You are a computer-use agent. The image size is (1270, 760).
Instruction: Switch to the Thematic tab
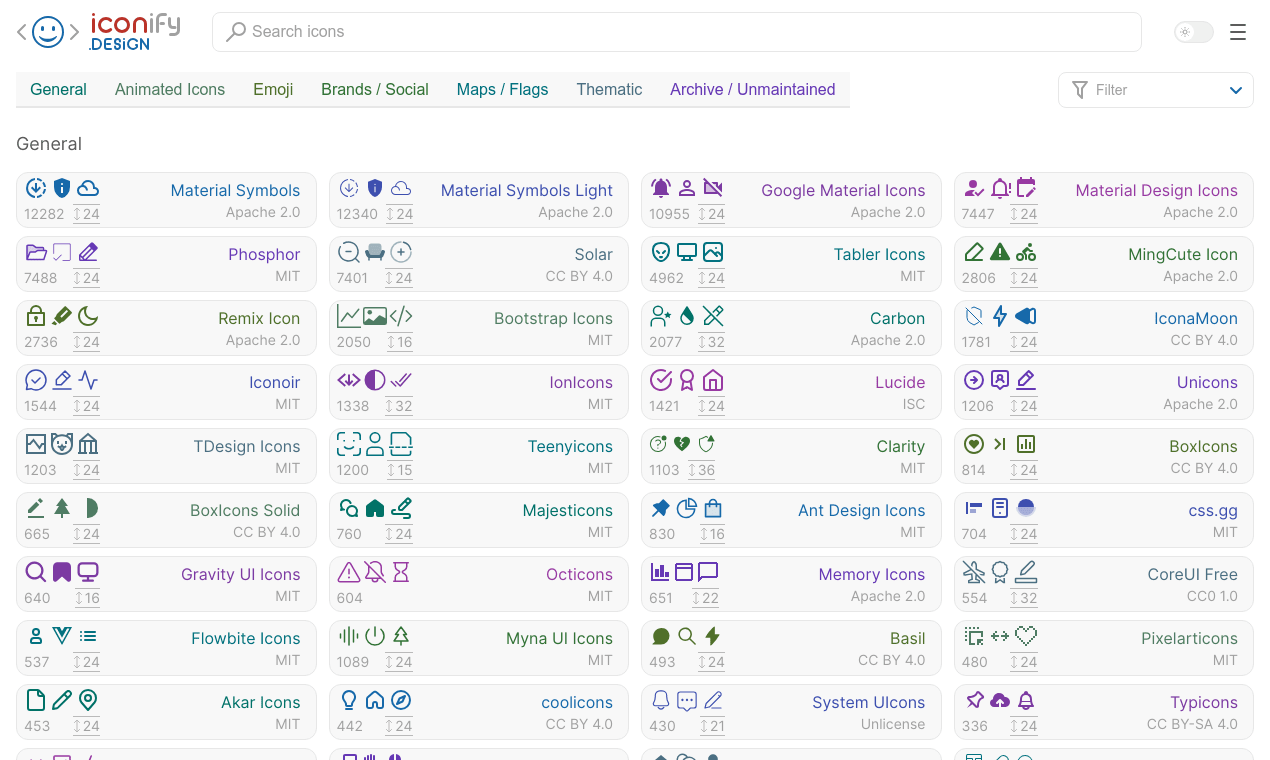point(609,89)
